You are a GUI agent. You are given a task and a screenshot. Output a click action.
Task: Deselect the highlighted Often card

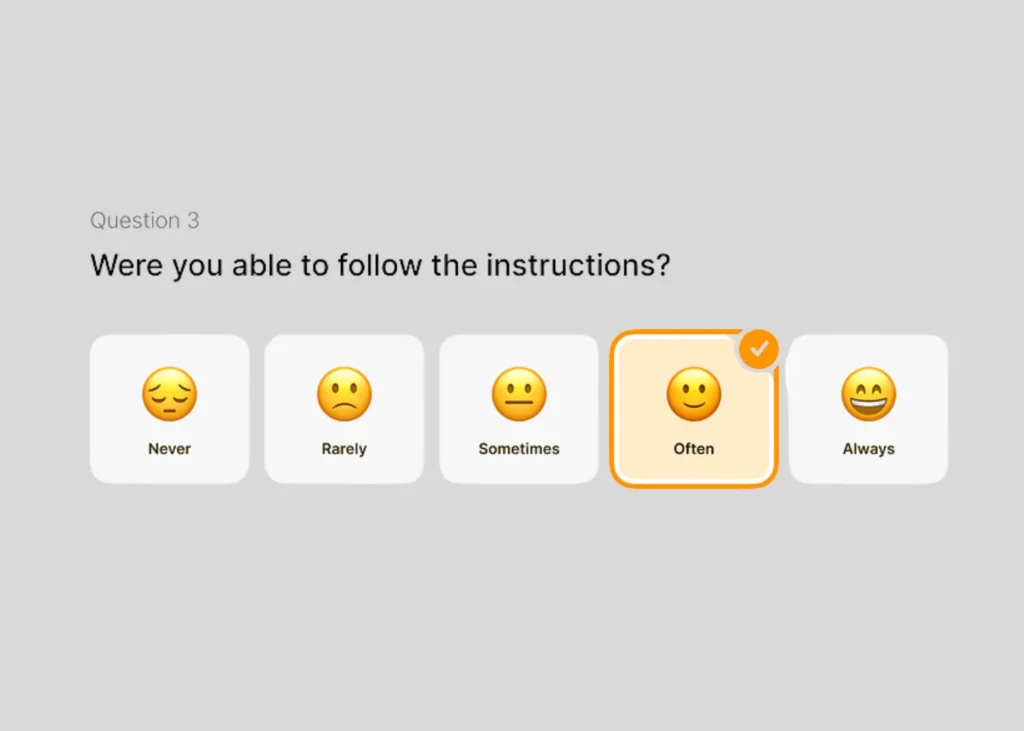tap(694, 420)
